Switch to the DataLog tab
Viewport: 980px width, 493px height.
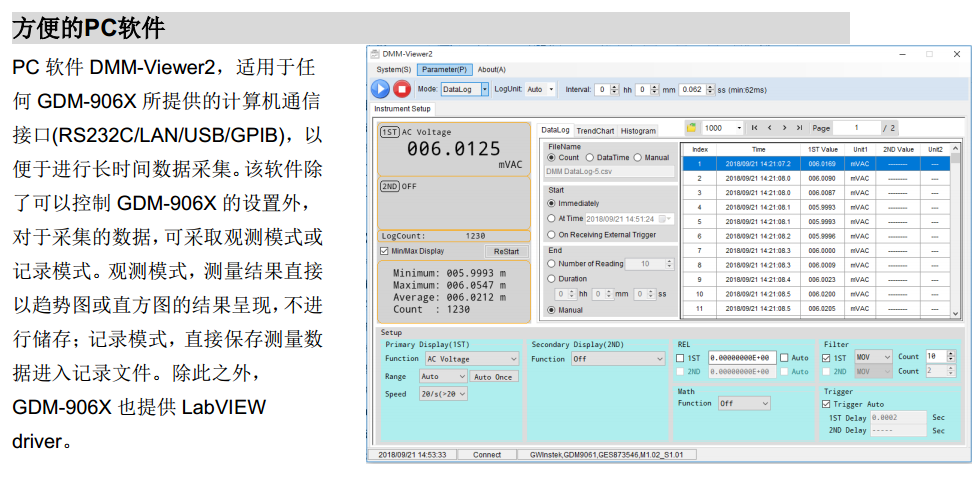pyautogui.click(x=555, y=130)
